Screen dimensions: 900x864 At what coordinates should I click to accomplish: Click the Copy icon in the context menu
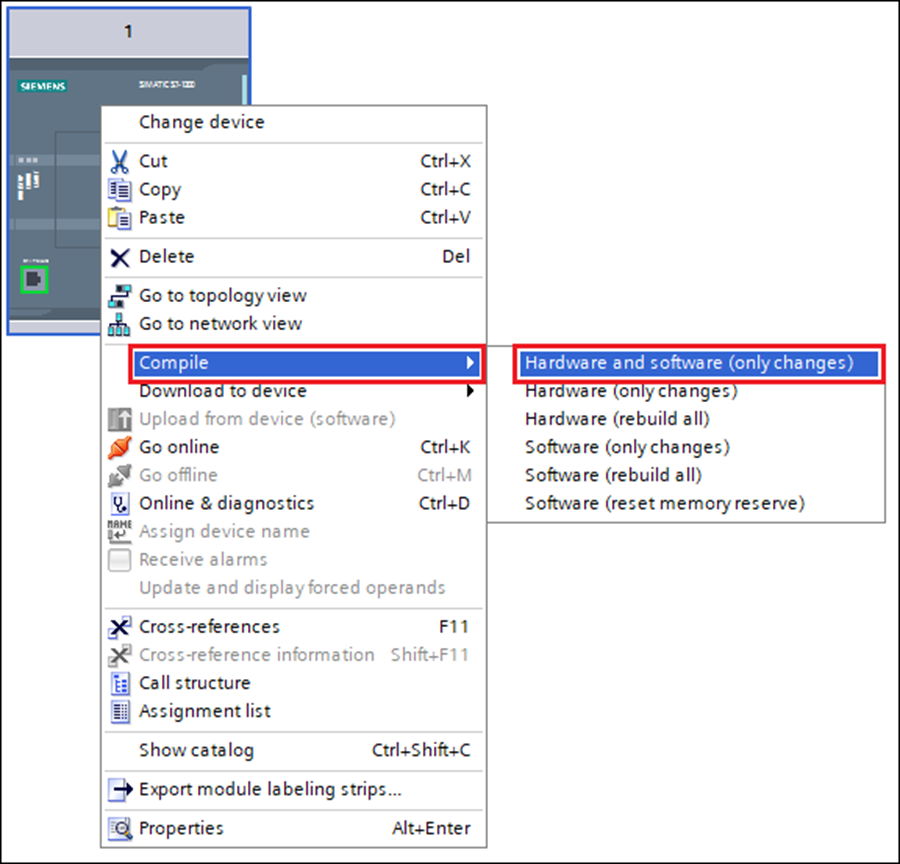tap(118, 189)
